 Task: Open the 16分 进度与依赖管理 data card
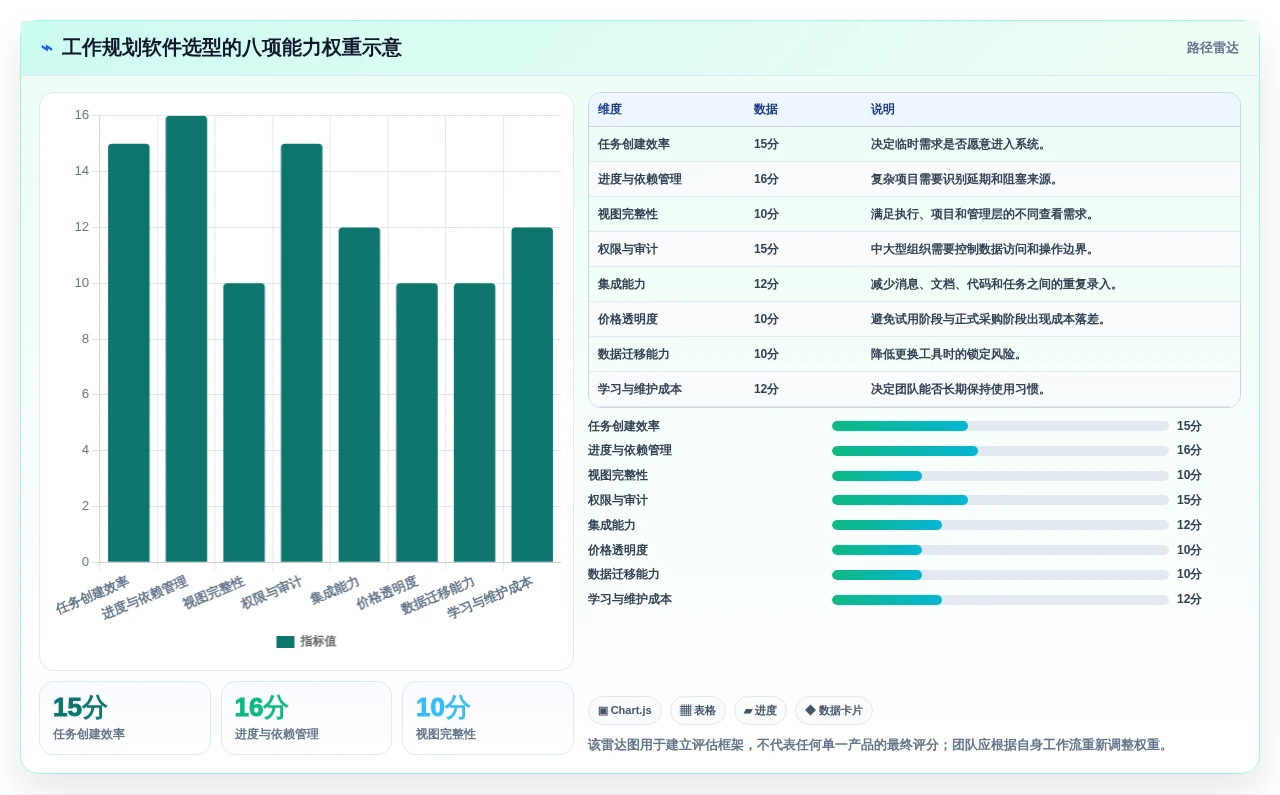tap(306, 718)
